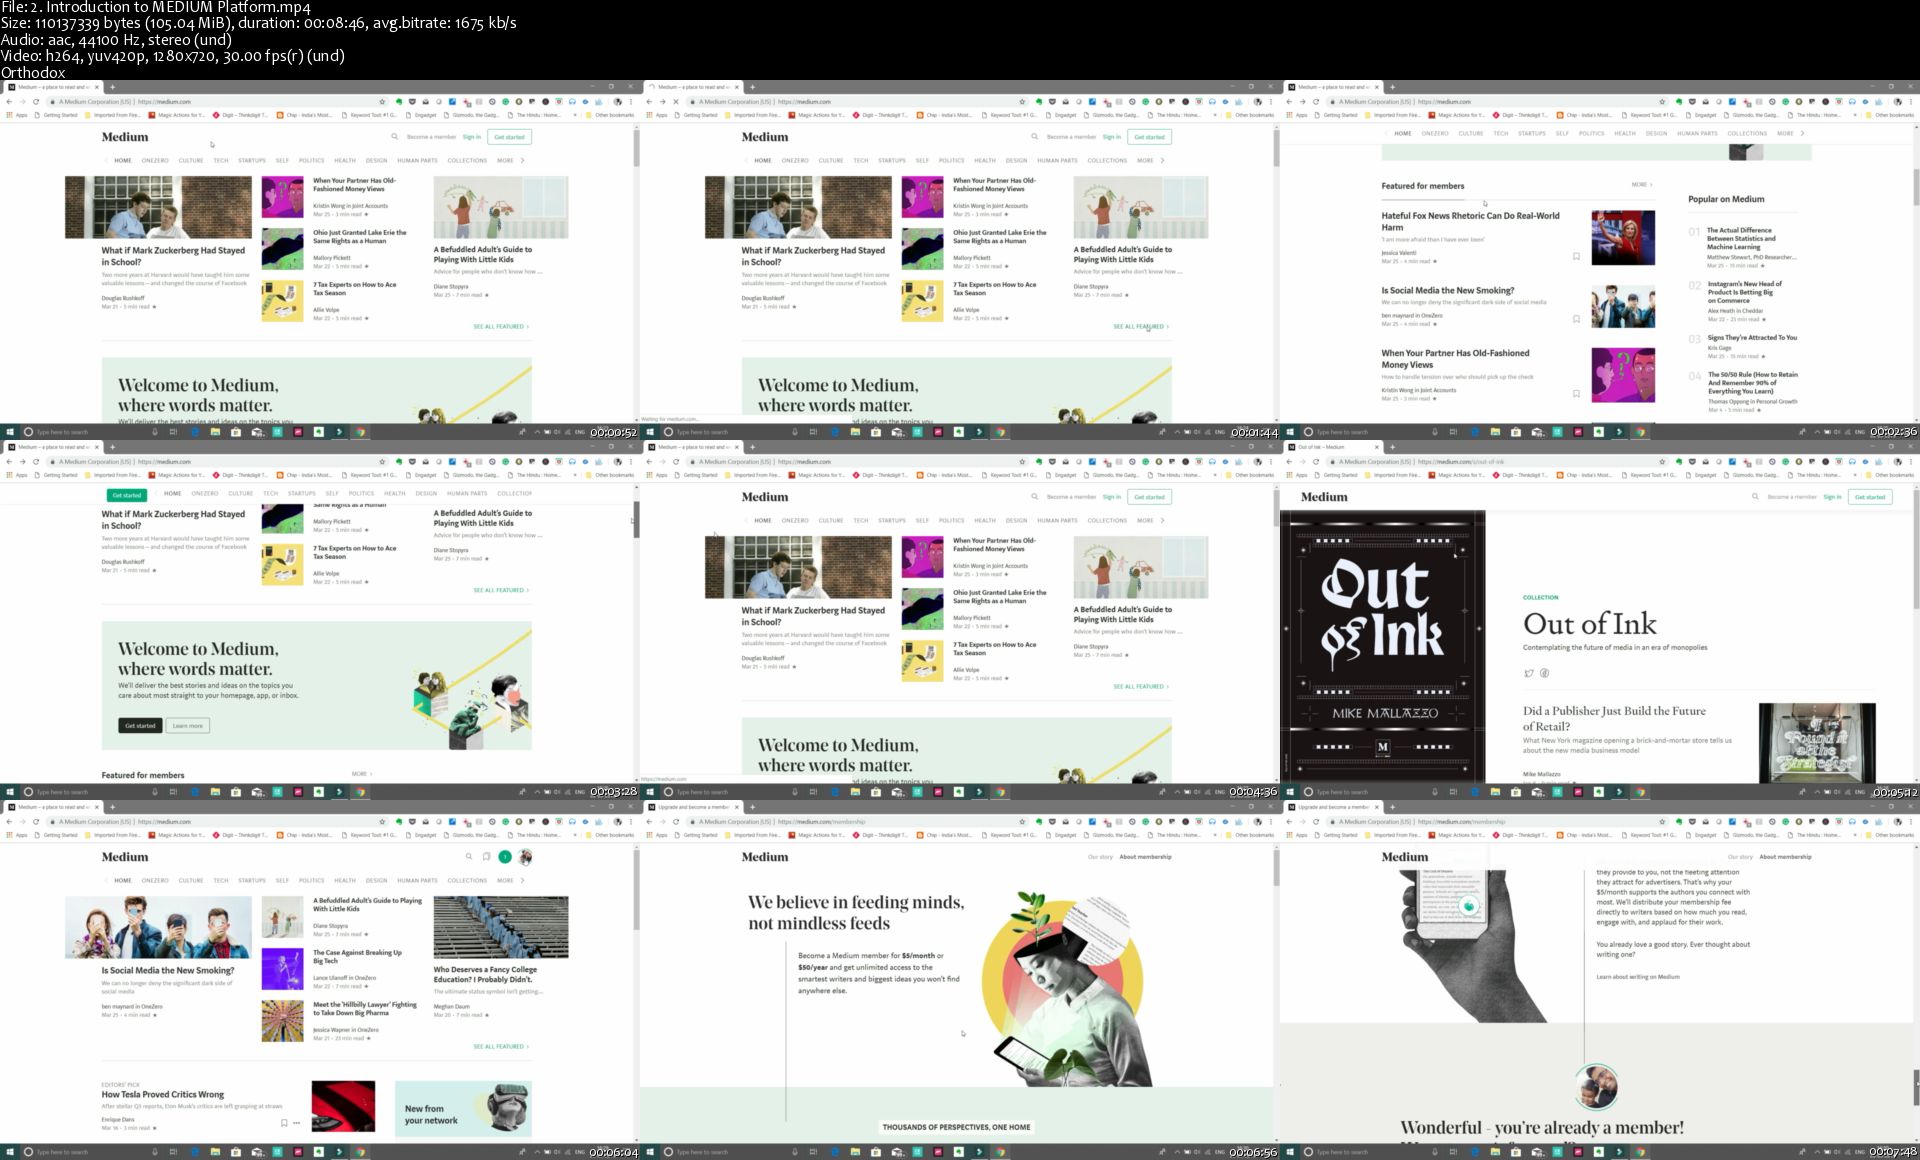The height and width of the screenshot is (1160, 1920).
Task: Click search icon on the Out of Ink page
Action: [1755, 497]
